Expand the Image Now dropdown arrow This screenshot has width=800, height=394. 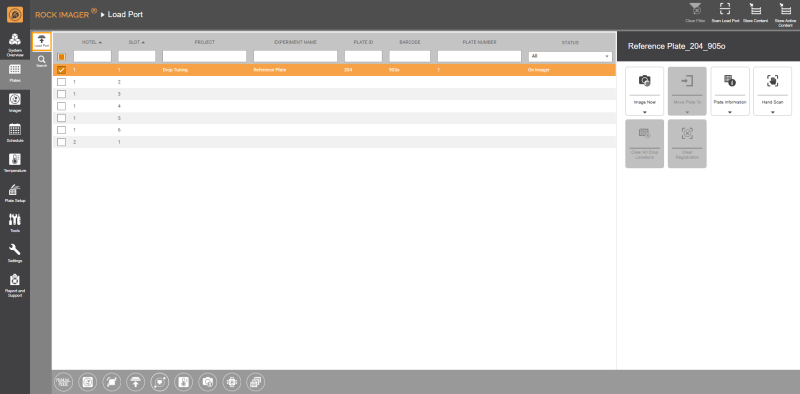click(644, 112)
